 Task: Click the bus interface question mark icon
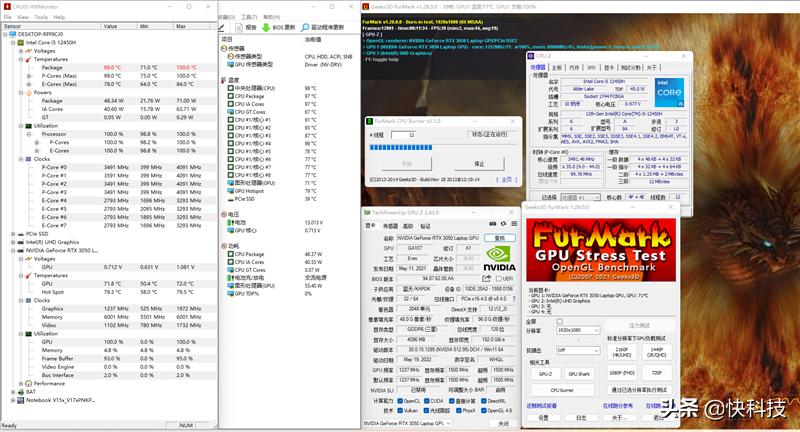[514, 299]
